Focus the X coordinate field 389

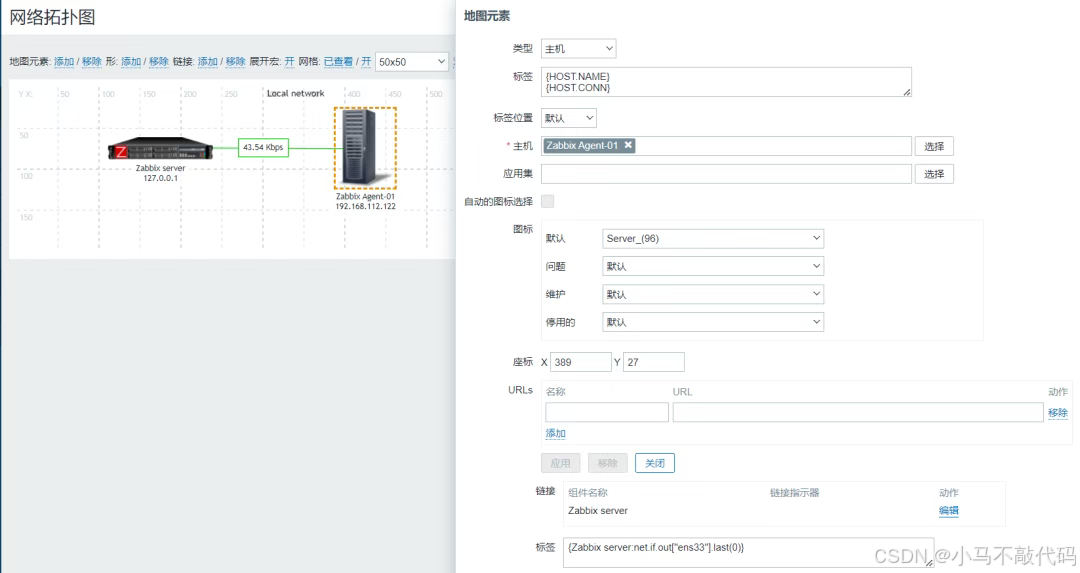581,362
